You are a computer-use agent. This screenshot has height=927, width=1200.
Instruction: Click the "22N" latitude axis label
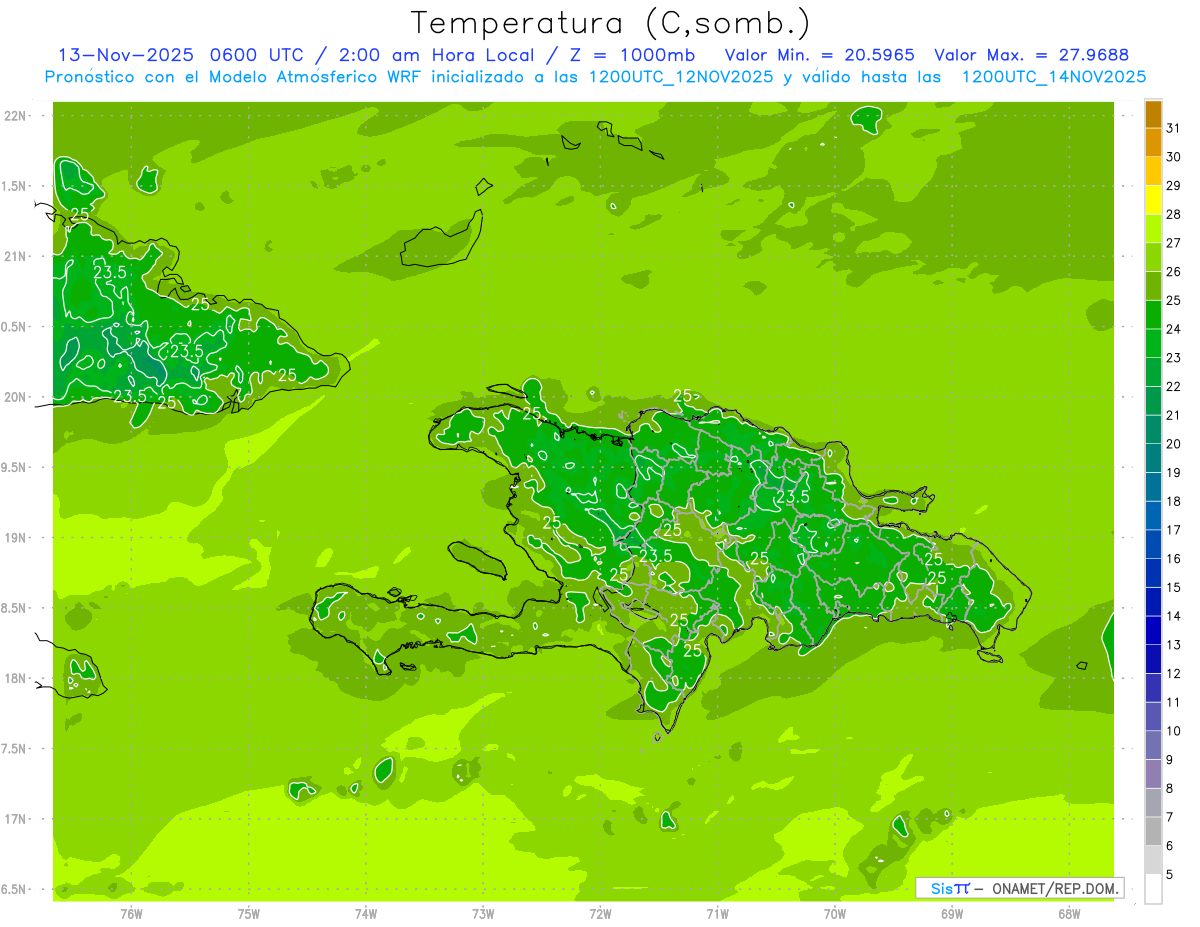pyautogui.click(x=17, y=116)
